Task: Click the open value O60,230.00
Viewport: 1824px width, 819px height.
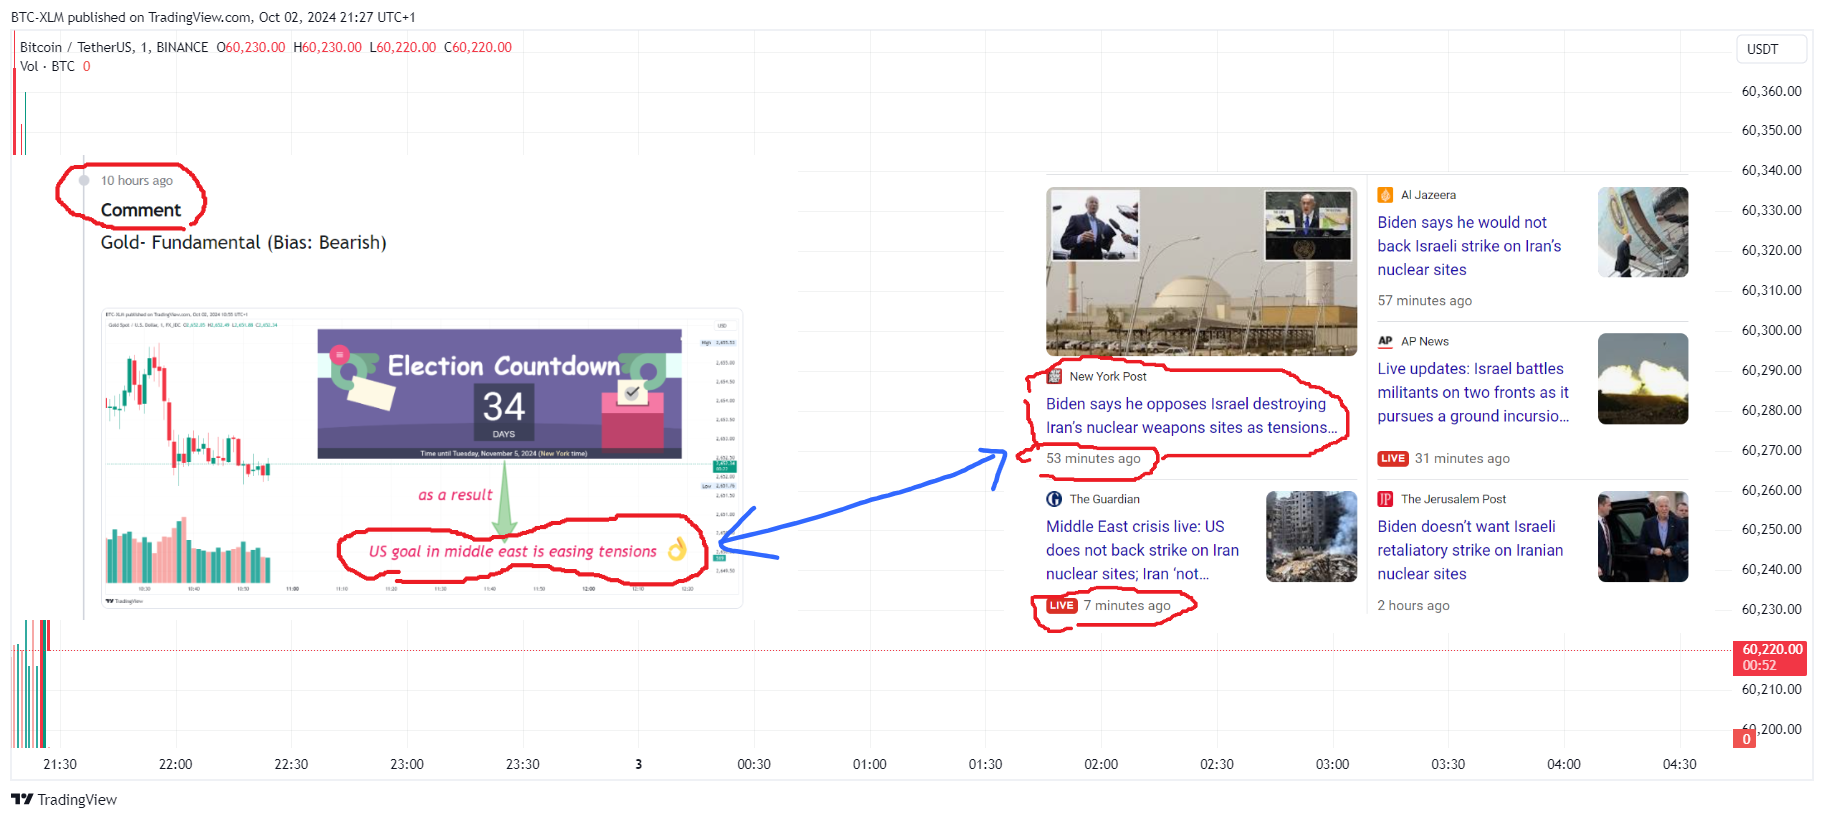Action: click(x=251, y=47)
